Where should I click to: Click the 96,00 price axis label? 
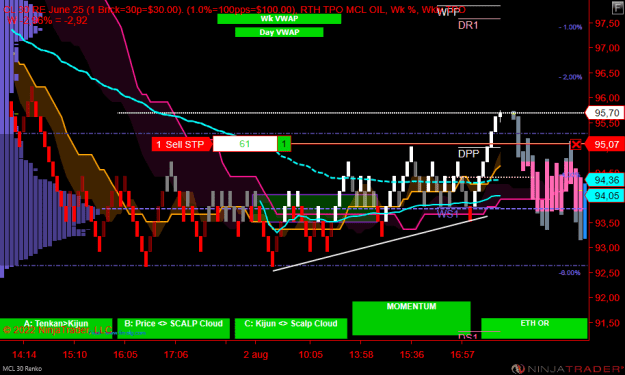click(607, 98)
